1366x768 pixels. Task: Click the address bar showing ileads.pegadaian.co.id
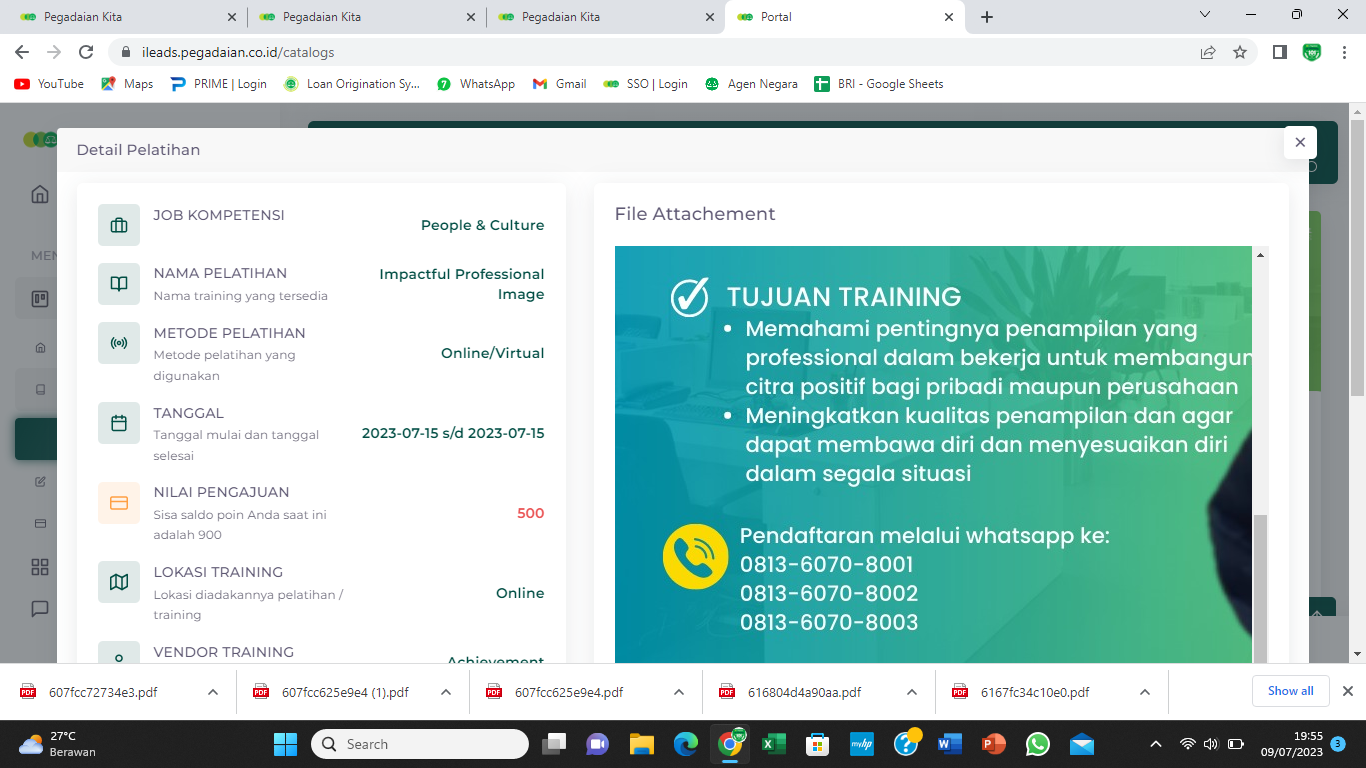coord(650,52)
